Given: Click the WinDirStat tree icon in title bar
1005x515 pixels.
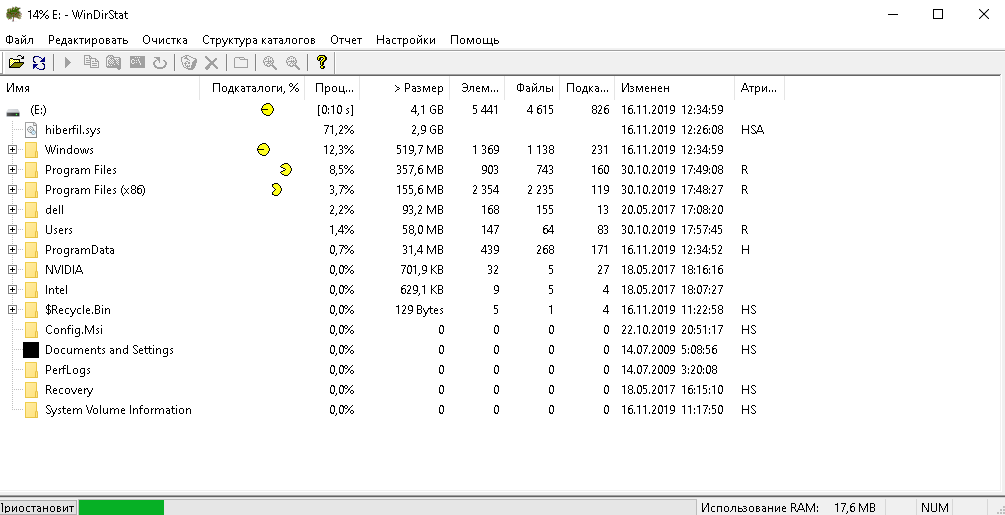Looking at the screenshot, I should pyautogui.click(x=13, y=14).
